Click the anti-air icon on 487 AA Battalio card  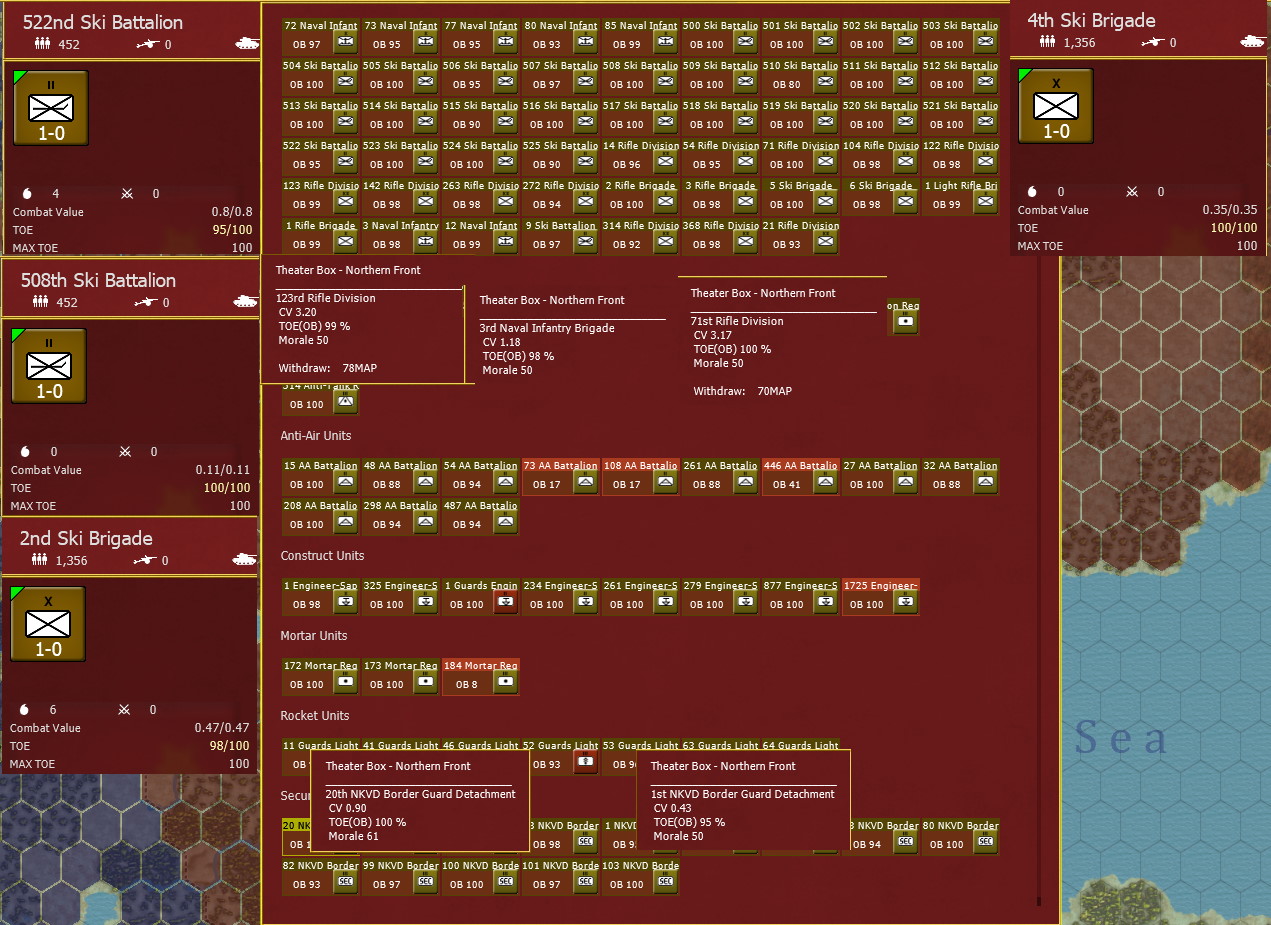[x=504, y=523]
